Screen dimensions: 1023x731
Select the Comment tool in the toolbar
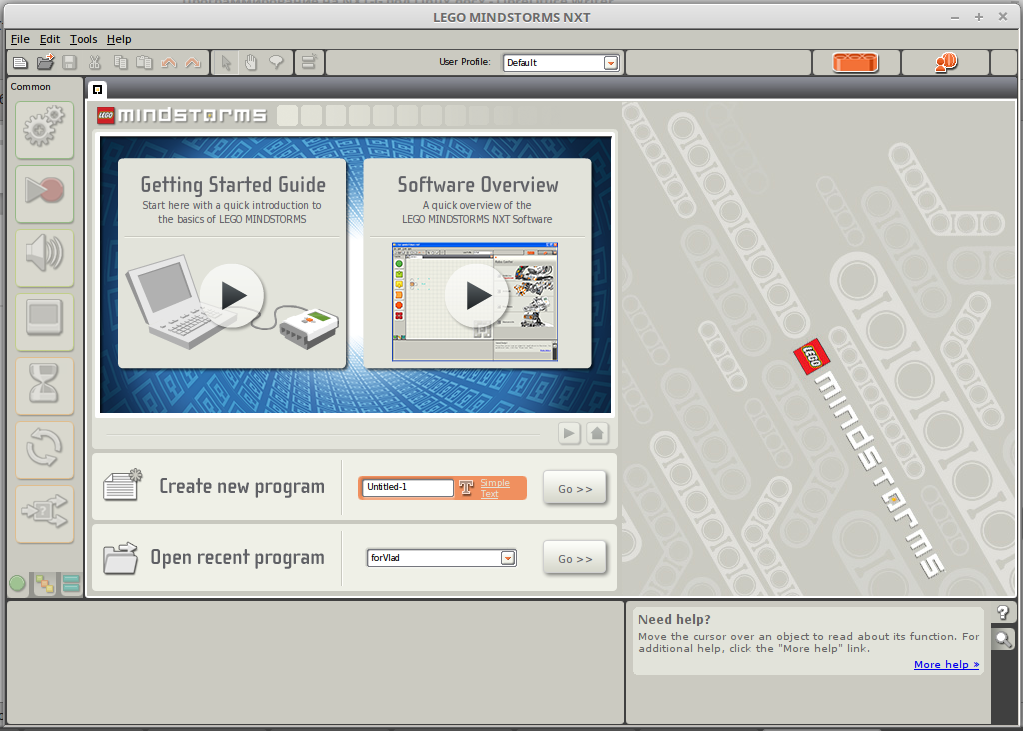277,61
